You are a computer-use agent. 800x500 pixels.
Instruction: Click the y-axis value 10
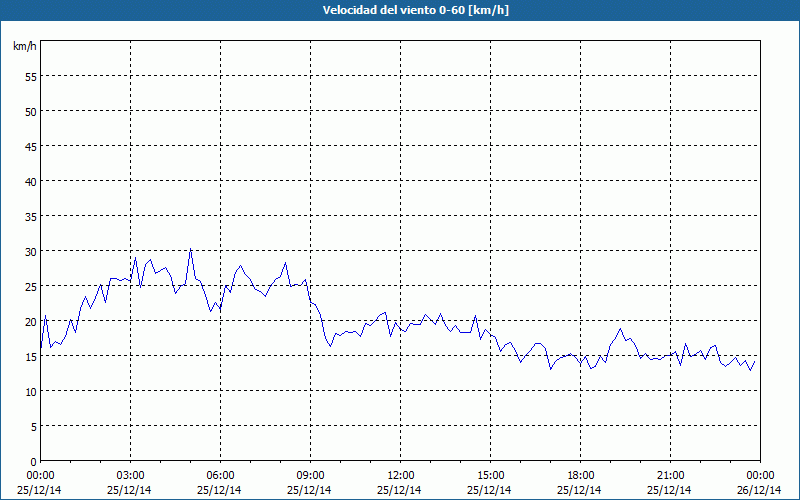point(31,392)
